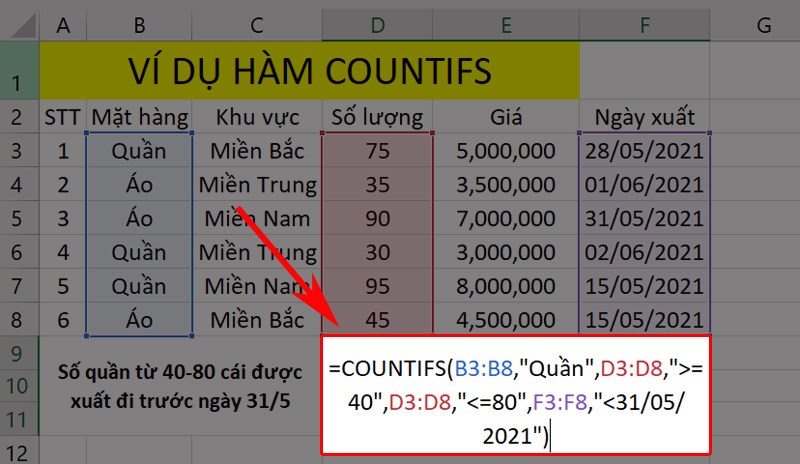
Task: Select row 1 header
Action: pos(19,70)
